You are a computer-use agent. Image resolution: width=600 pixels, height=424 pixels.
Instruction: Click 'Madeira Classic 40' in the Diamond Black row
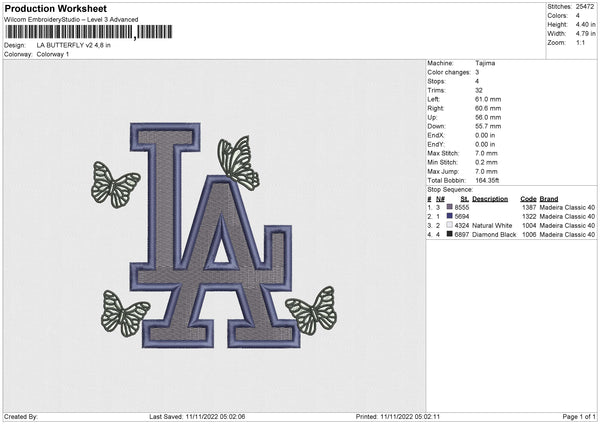pyautogui.click(x=567, y=235)
